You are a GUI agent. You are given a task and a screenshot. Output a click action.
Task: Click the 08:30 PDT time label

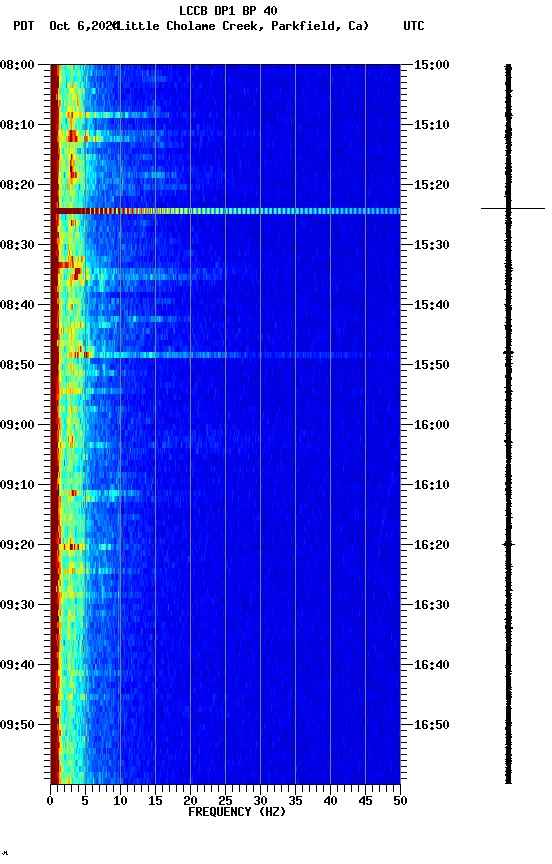point(17,245)
